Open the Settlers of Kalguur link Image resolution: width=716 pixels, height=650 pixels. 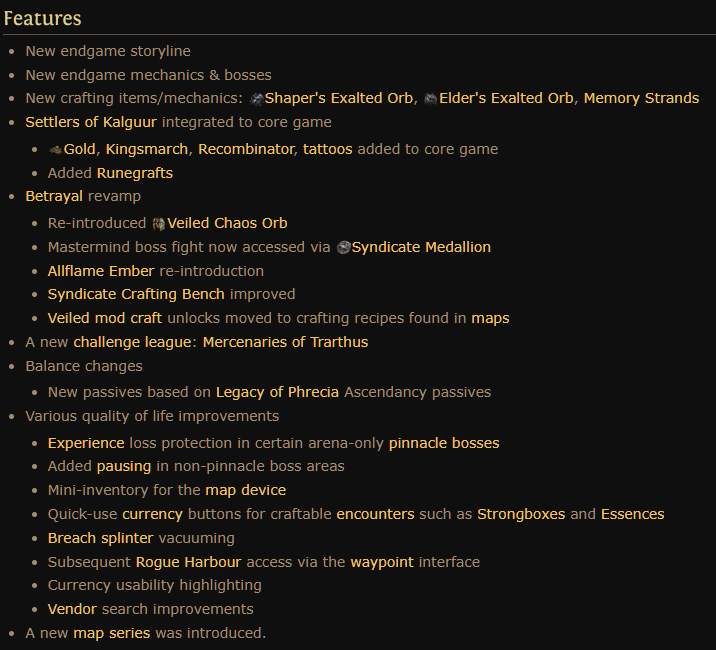91,122
